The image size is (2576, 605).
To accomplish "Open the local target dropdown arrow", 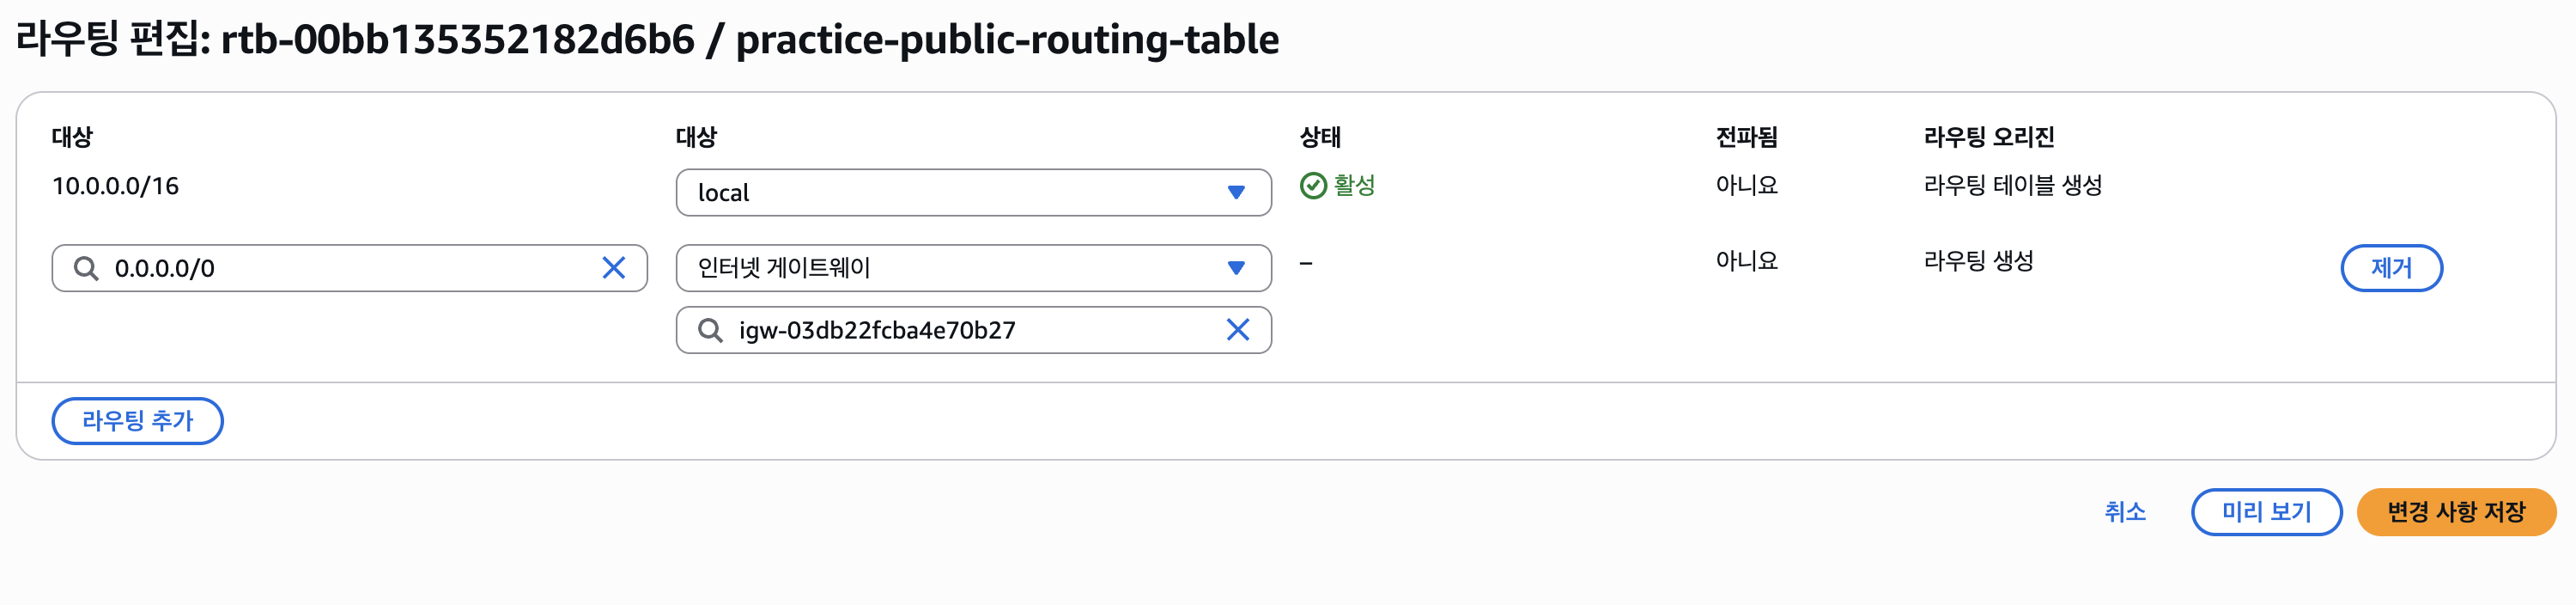I will click(1236, 192).
